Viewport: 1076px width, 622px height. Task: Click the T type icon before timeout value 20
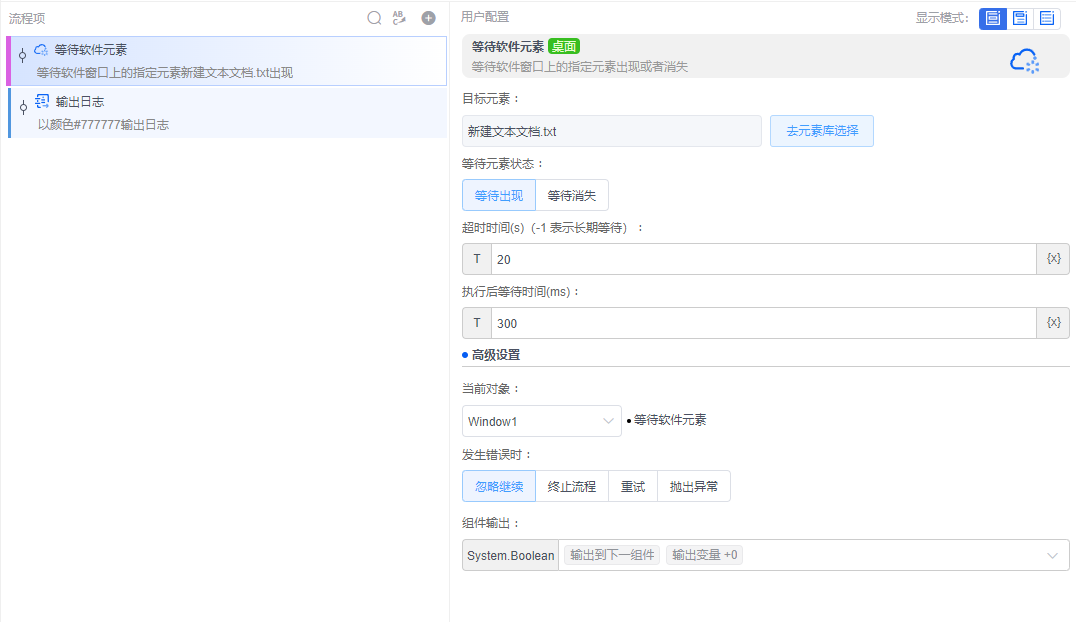[477, 258]
